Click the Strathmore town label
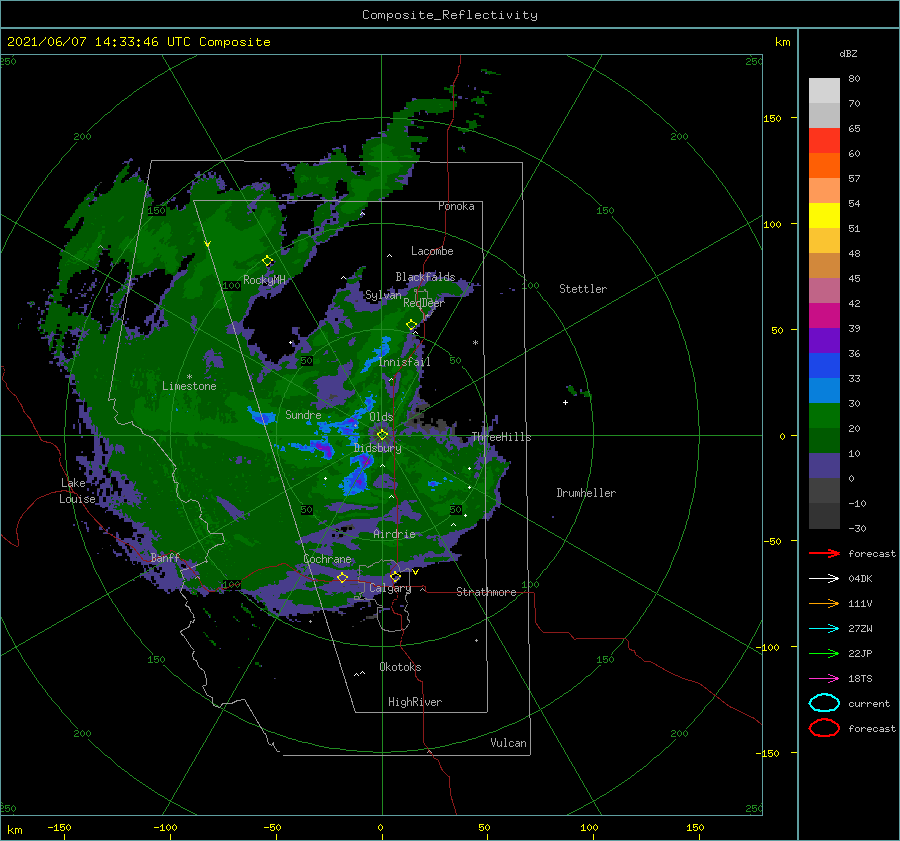 point(486,592)
